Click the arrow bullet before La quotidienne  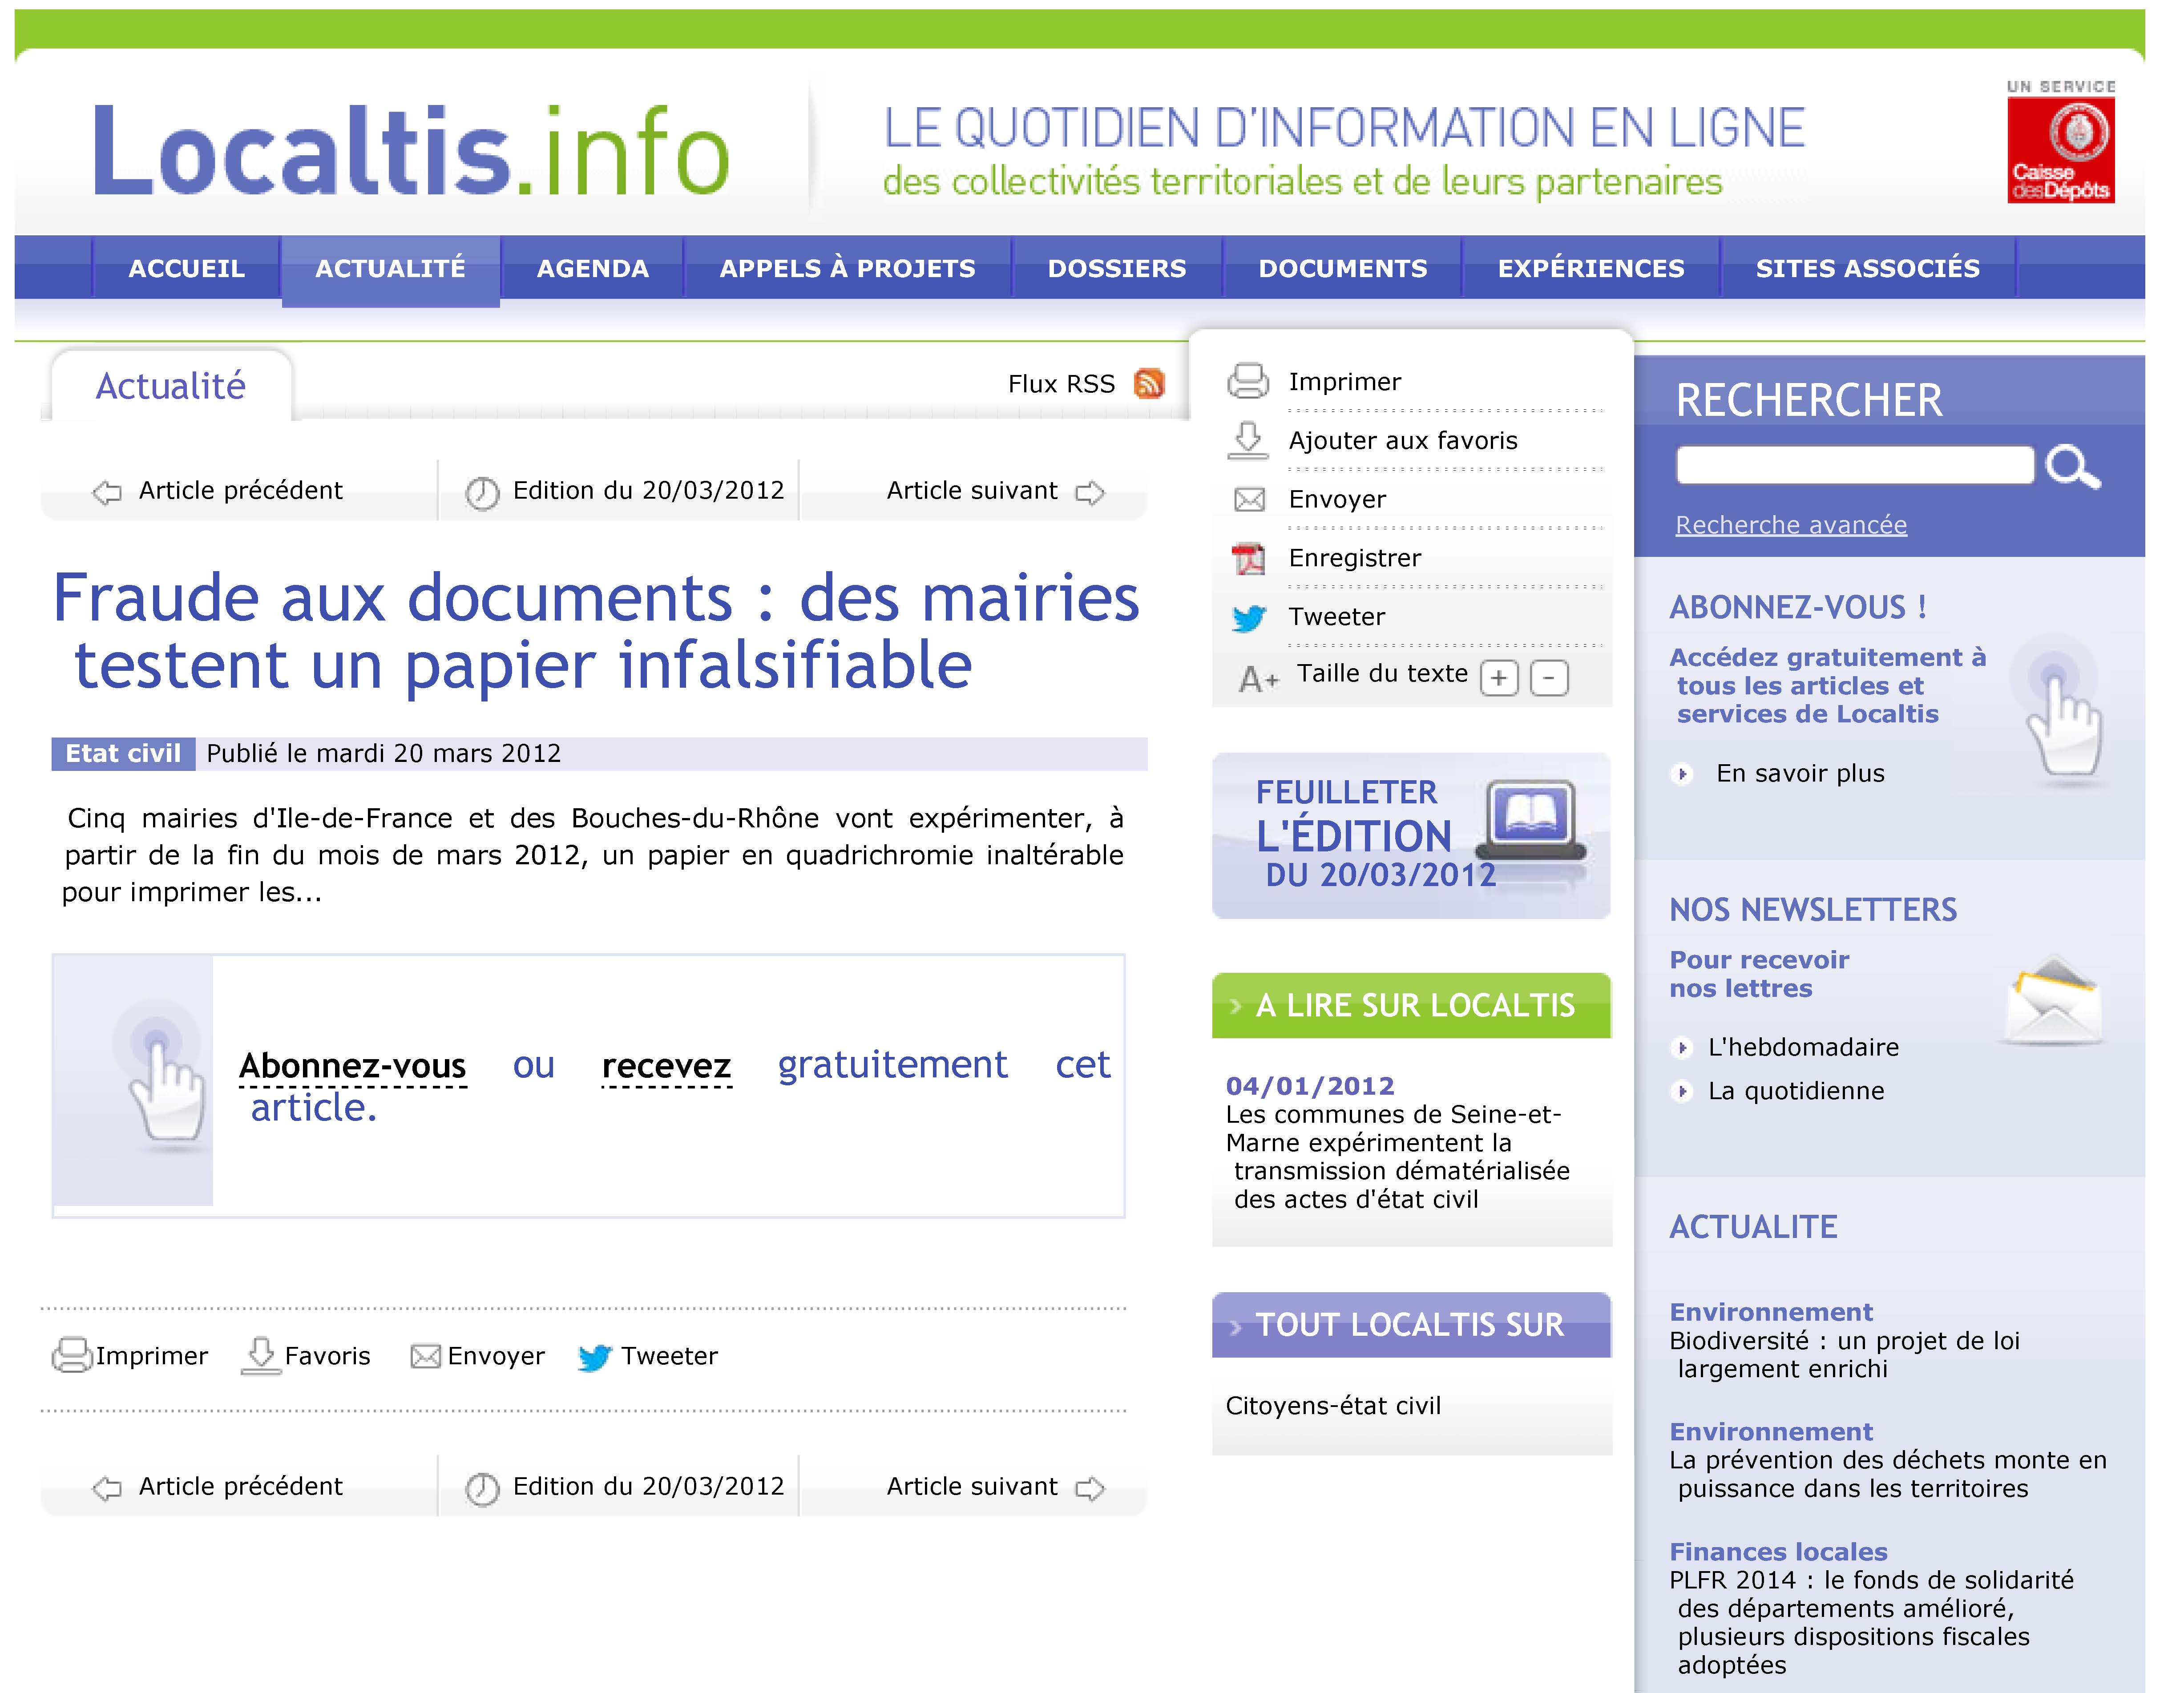[x=1683, y=1091]
